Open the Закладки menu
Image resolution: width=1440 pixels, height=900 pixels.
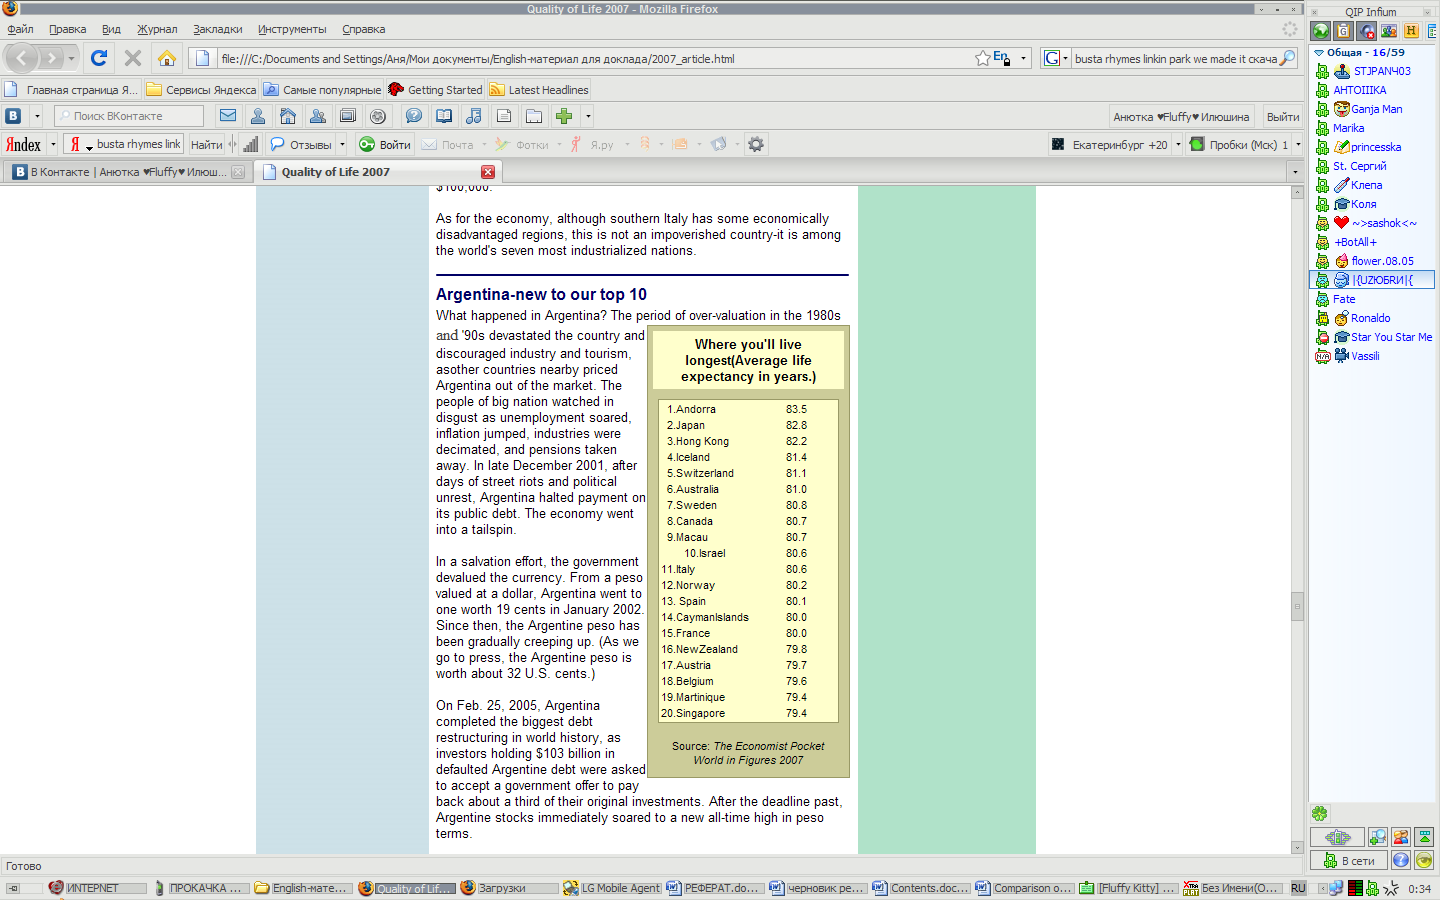[x=218, y=29]
